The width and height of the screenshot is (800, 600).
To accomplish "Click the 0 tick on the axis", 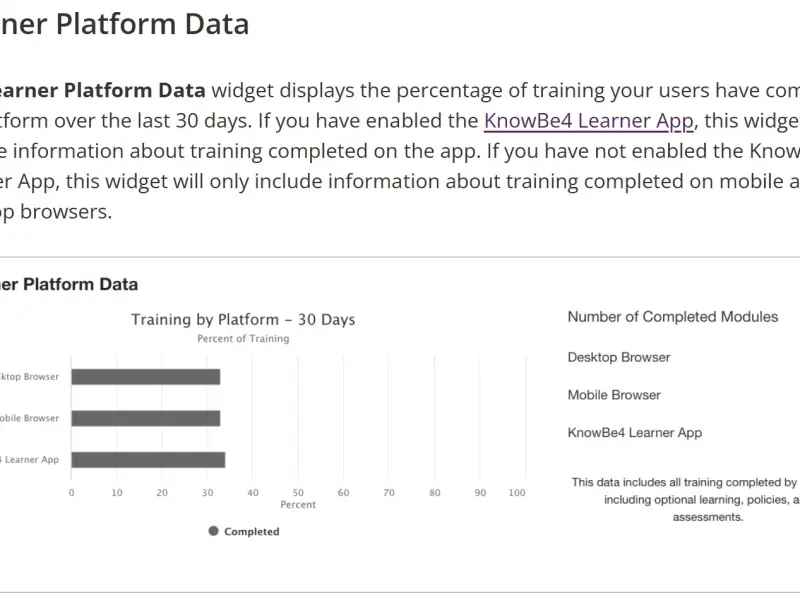I will 71,493.
